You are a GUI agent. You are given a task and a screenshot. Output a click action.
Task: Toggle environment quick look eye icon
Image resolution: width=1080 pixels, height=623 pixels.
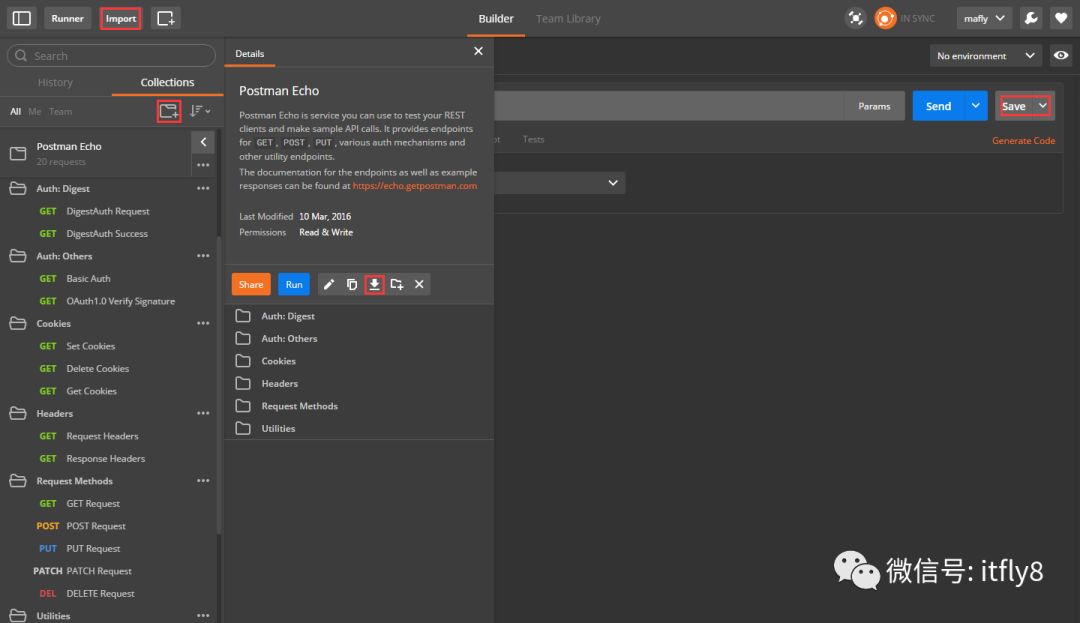point(1061,56)
